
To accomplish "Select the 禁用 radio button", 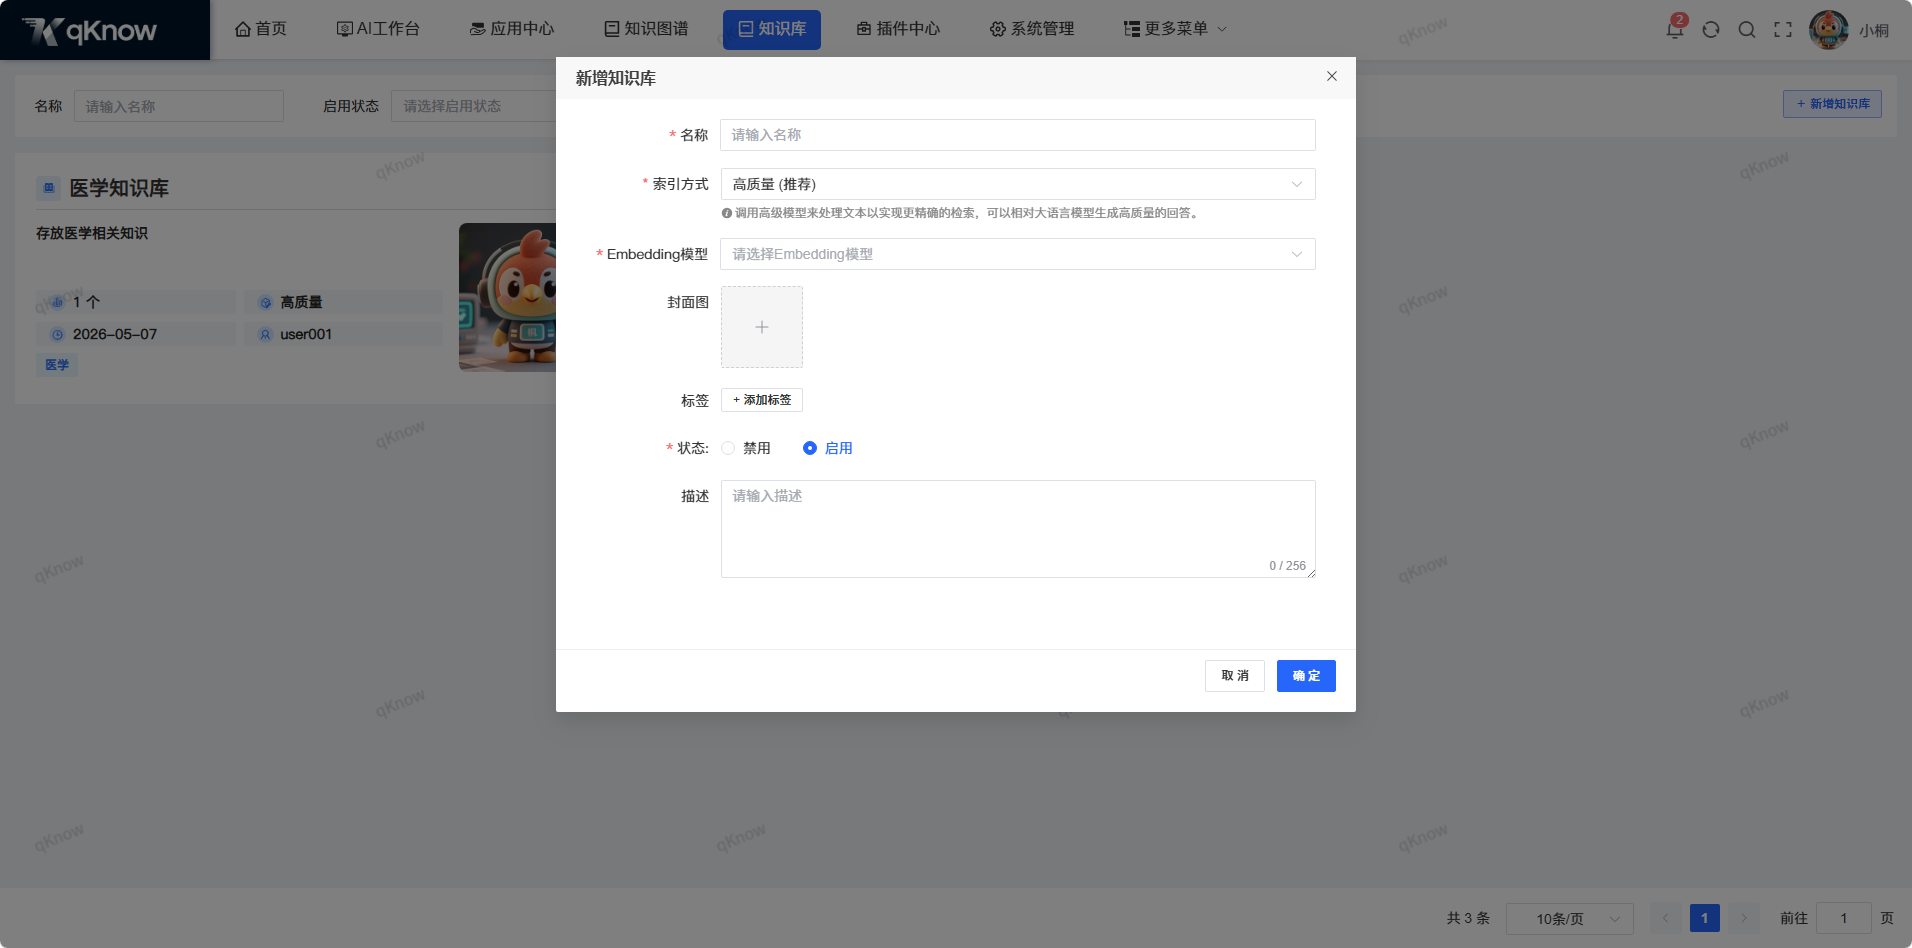I will [728, 448].
